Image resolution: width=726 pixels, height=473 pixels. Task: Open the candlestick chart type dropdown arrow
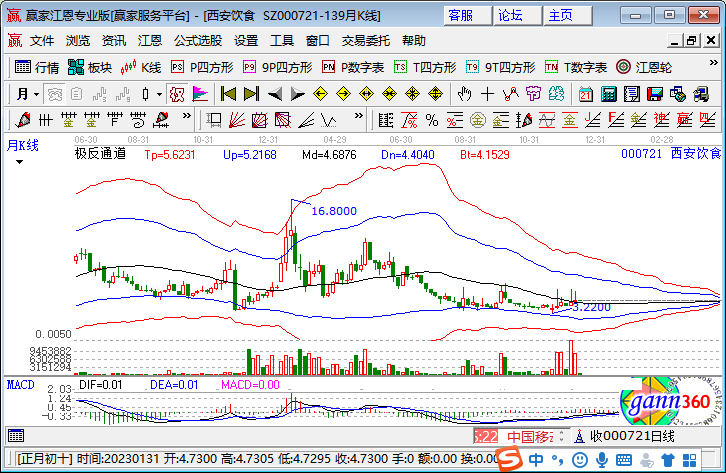tap(159, 95)
